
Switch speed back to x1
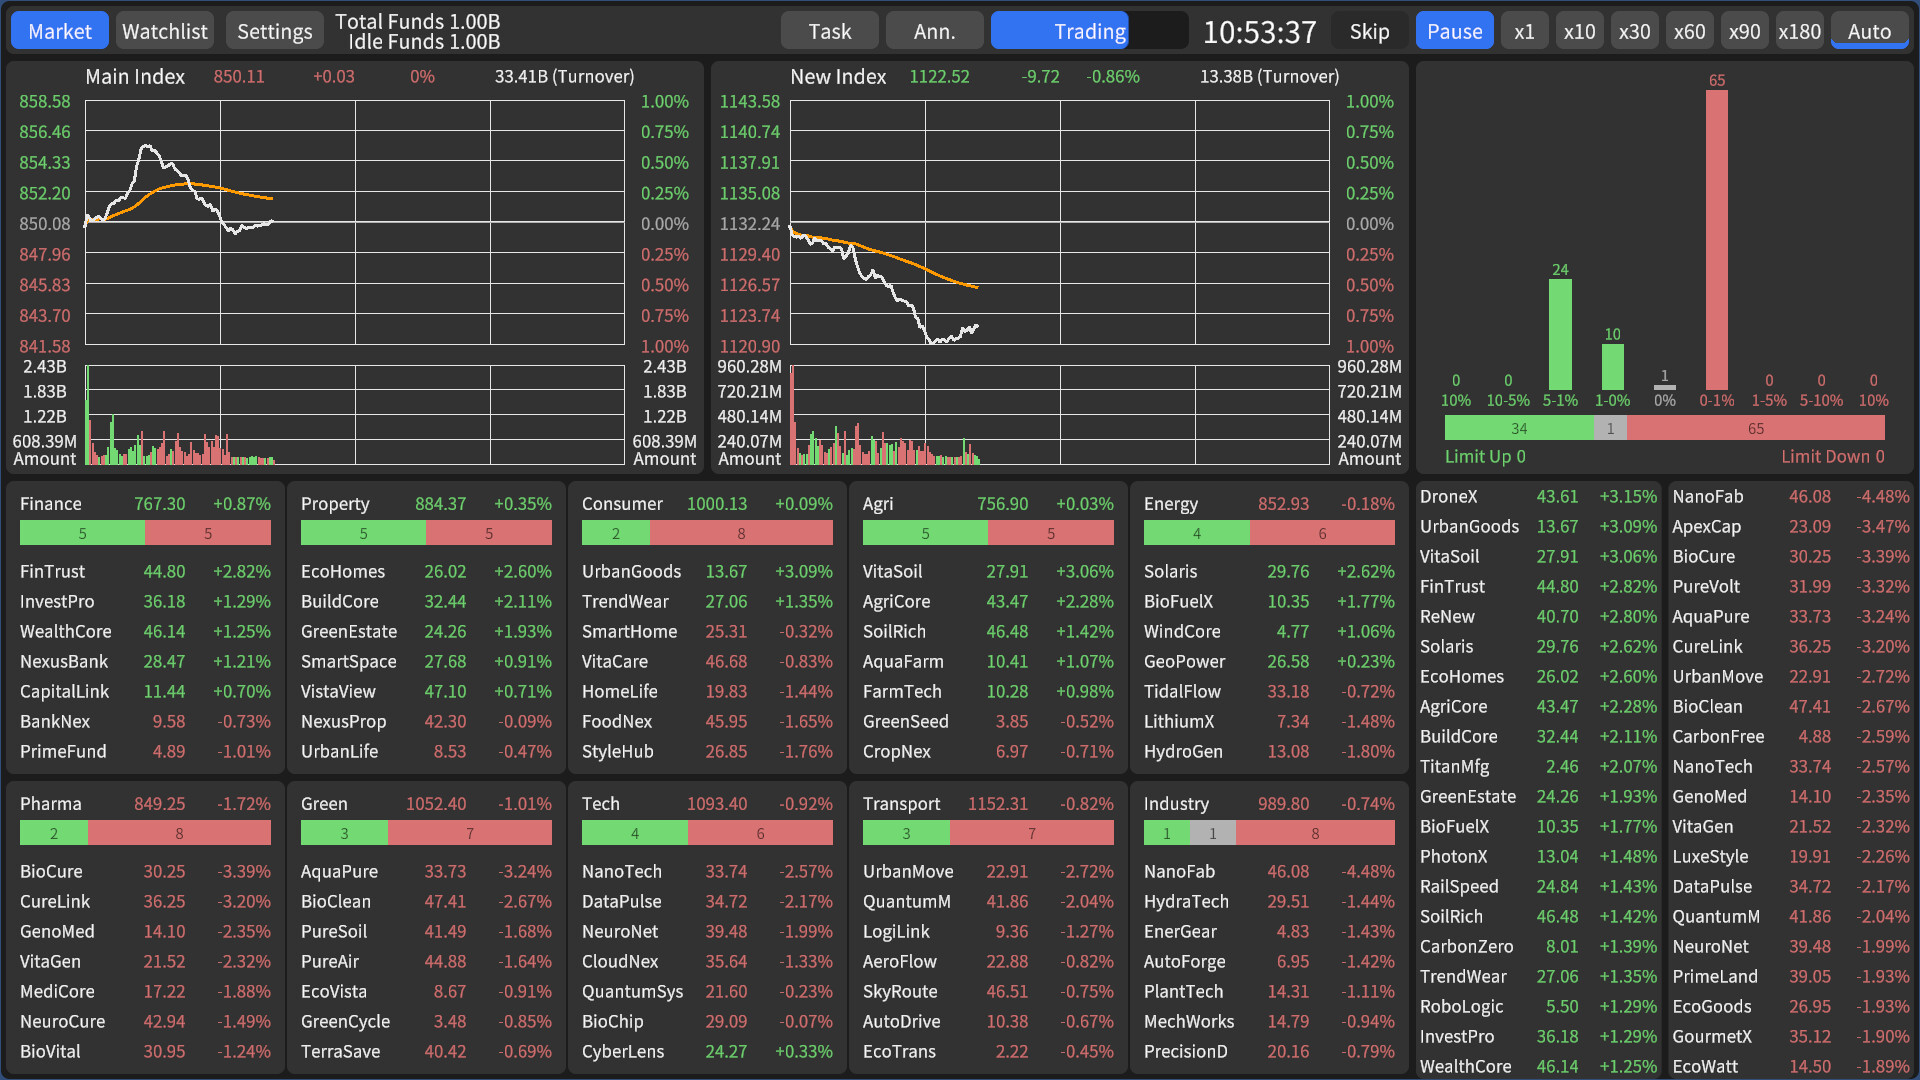click(1524, 30)
